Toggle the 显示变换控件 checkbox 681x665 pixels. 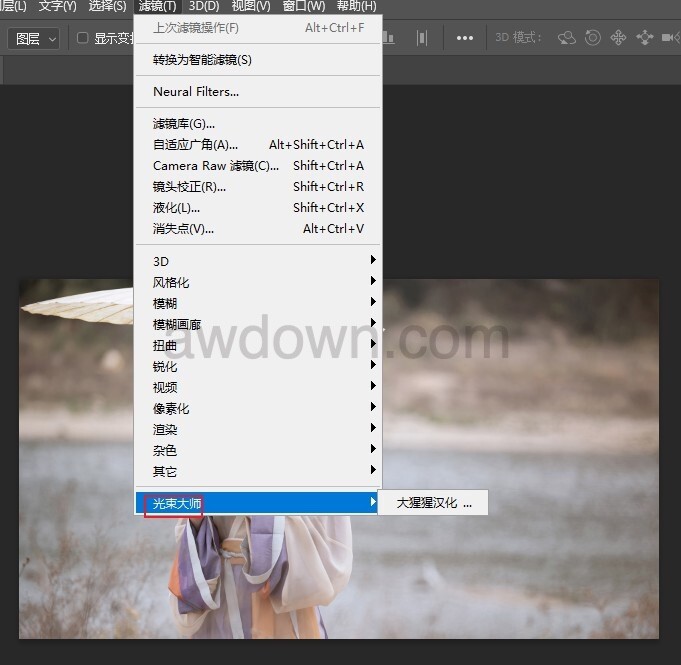coord(83,38)
